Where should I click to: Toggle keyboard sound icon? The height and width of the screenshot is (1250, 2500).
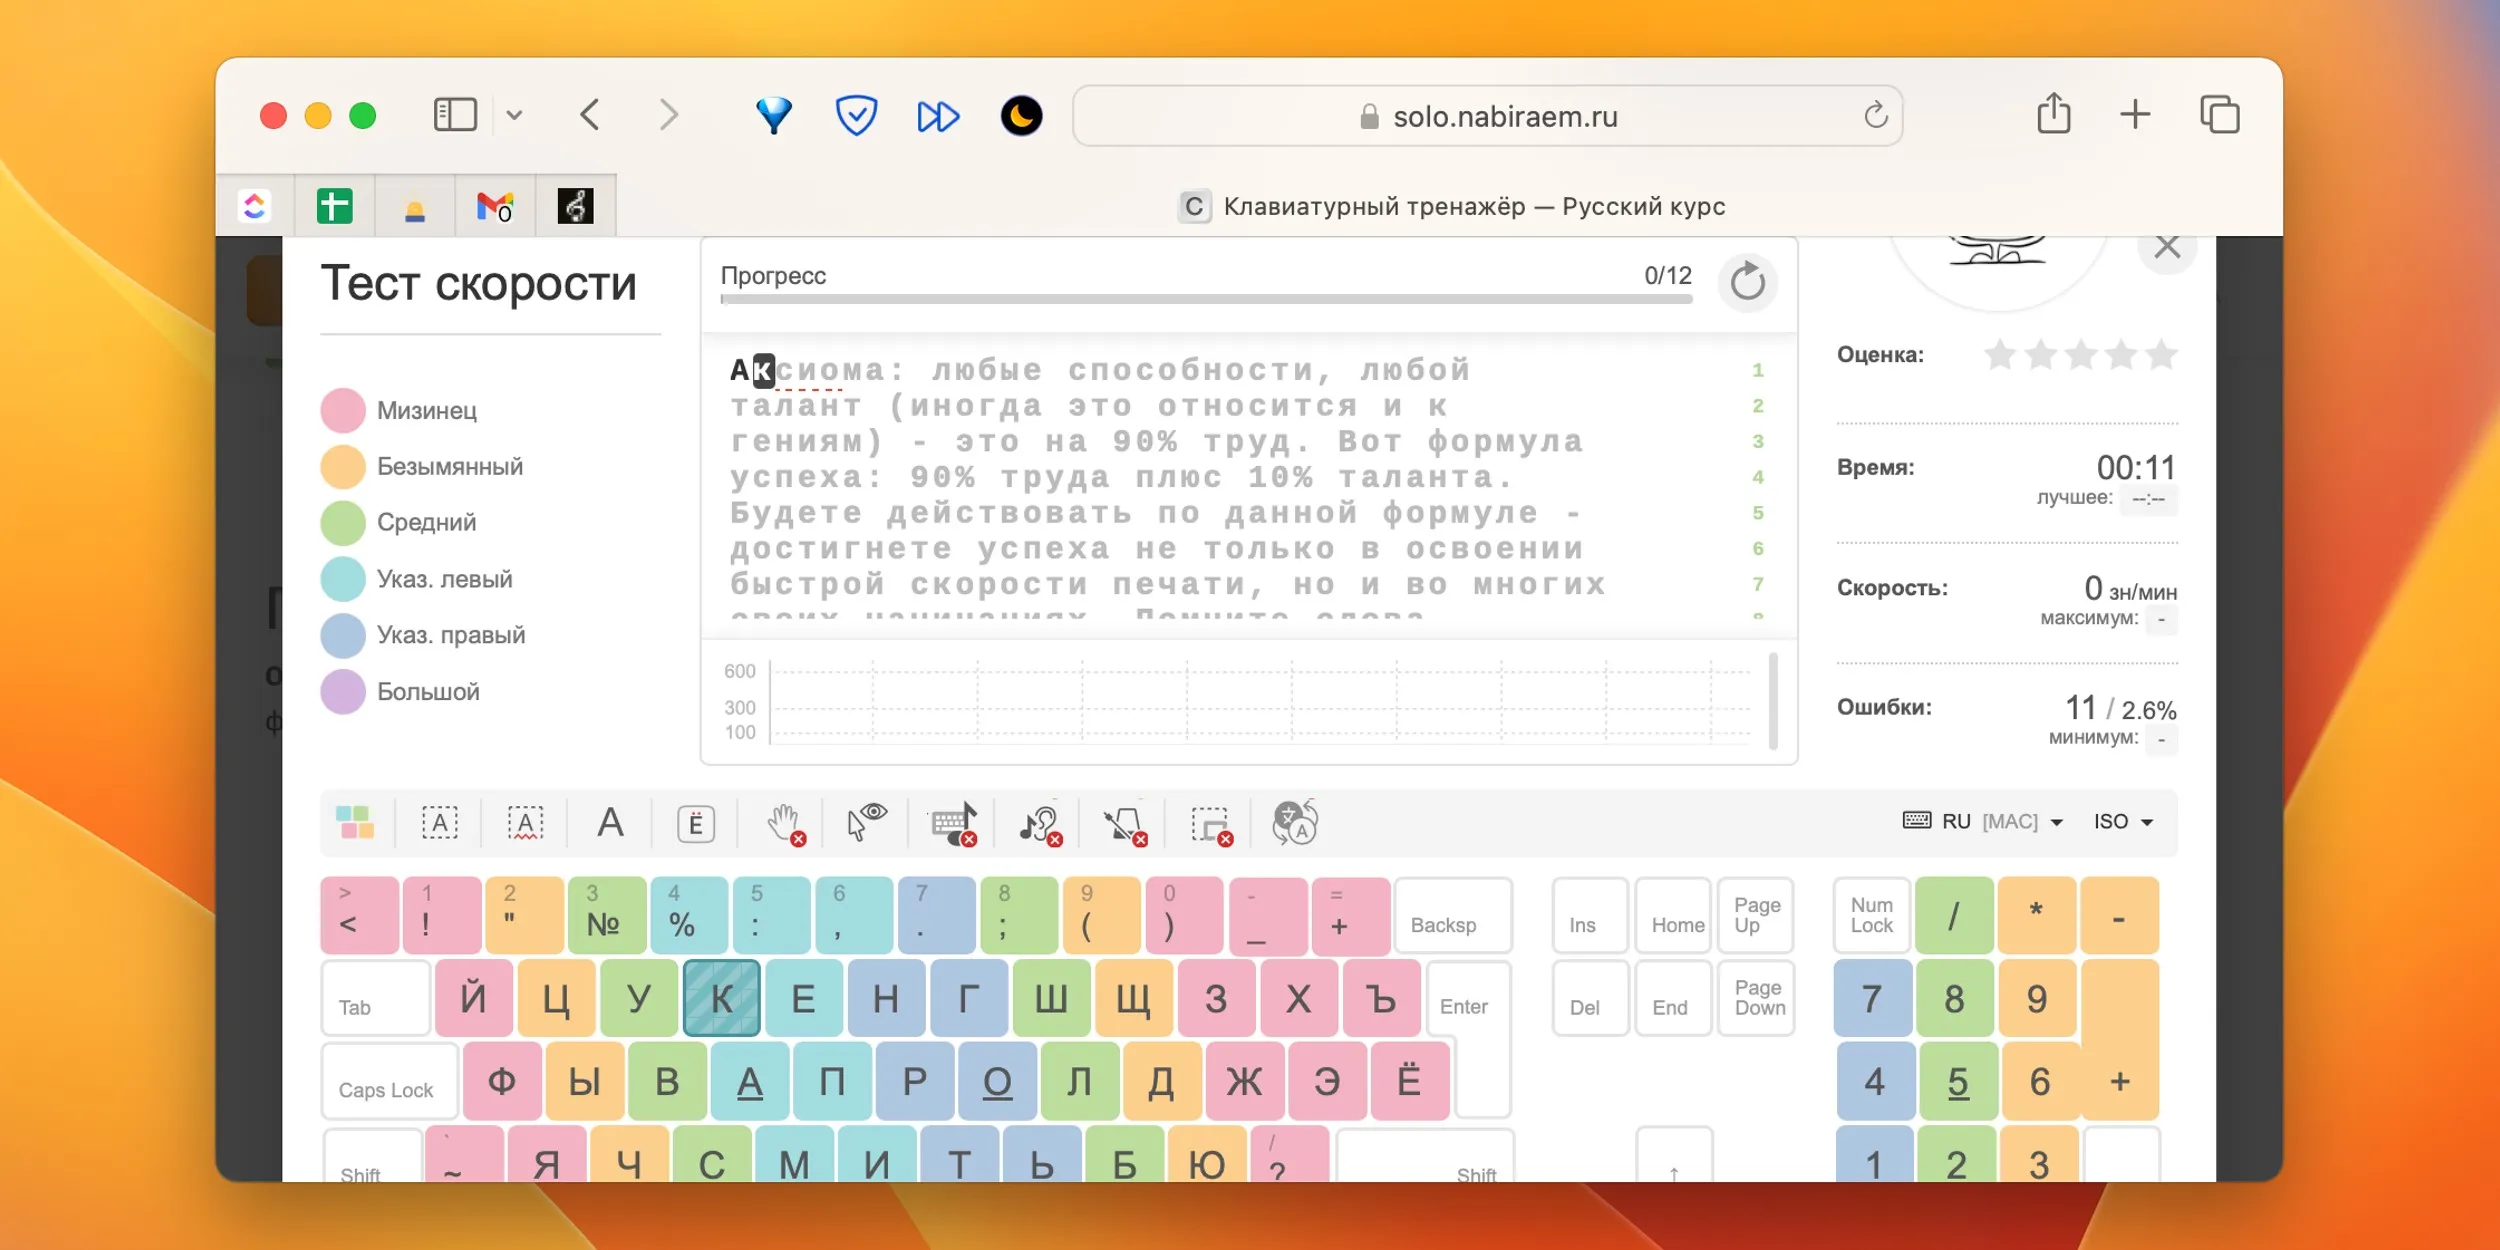coord(954,824)
